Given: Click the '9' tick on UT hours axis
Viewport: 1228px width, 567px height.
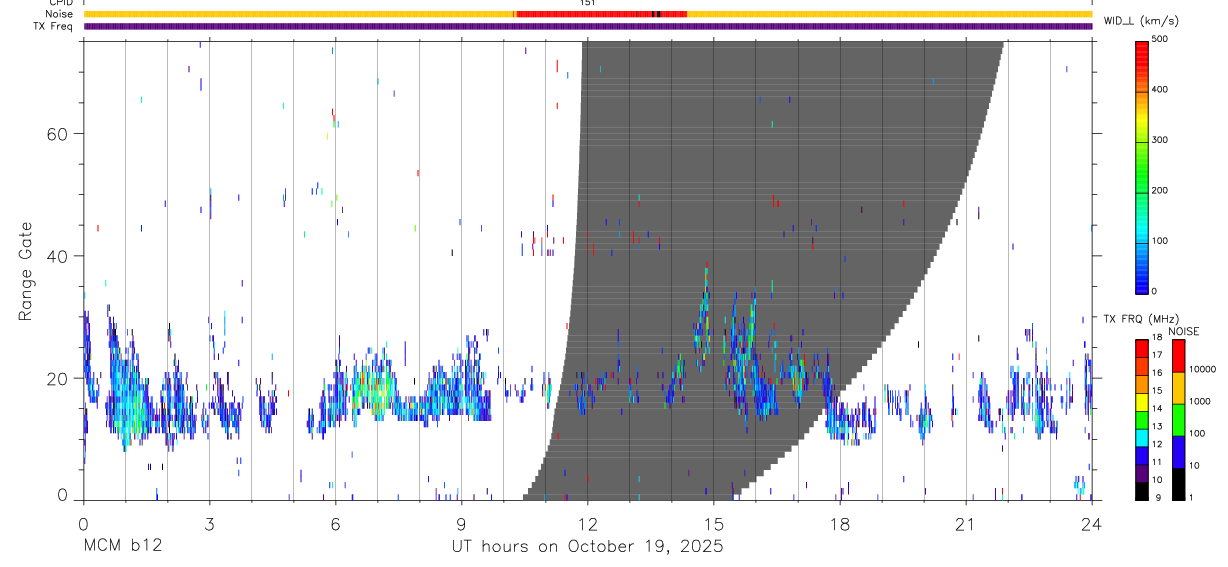Looking at the screenshot, I should coord(462,524).
